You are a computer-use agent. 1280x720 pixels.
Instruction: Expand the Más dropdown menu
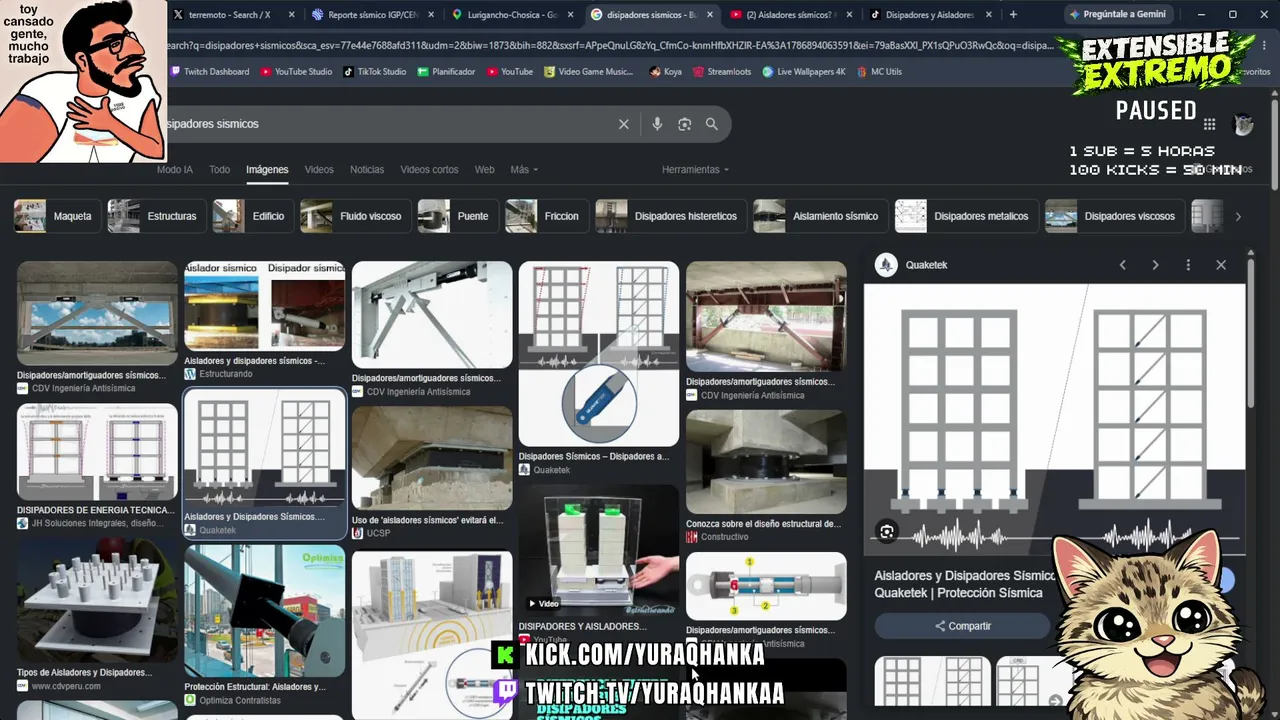[x=524, y=170]
